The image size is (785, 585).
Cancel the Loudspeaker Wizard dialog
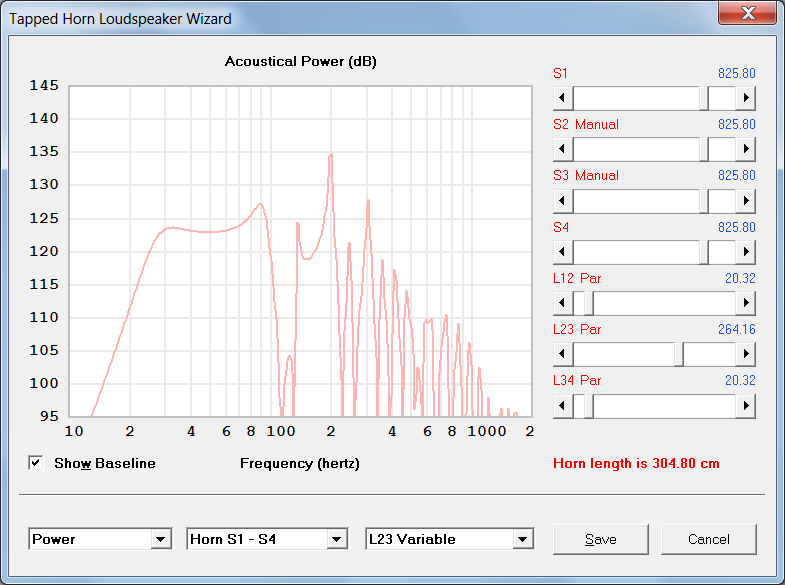pos(708,539)
